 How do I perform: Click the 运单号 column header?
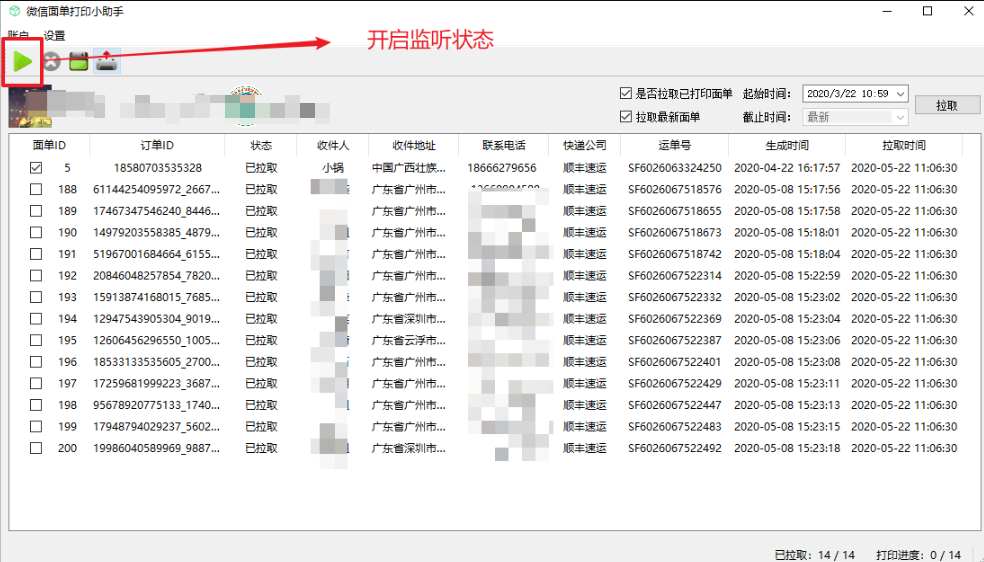(675, 145)
